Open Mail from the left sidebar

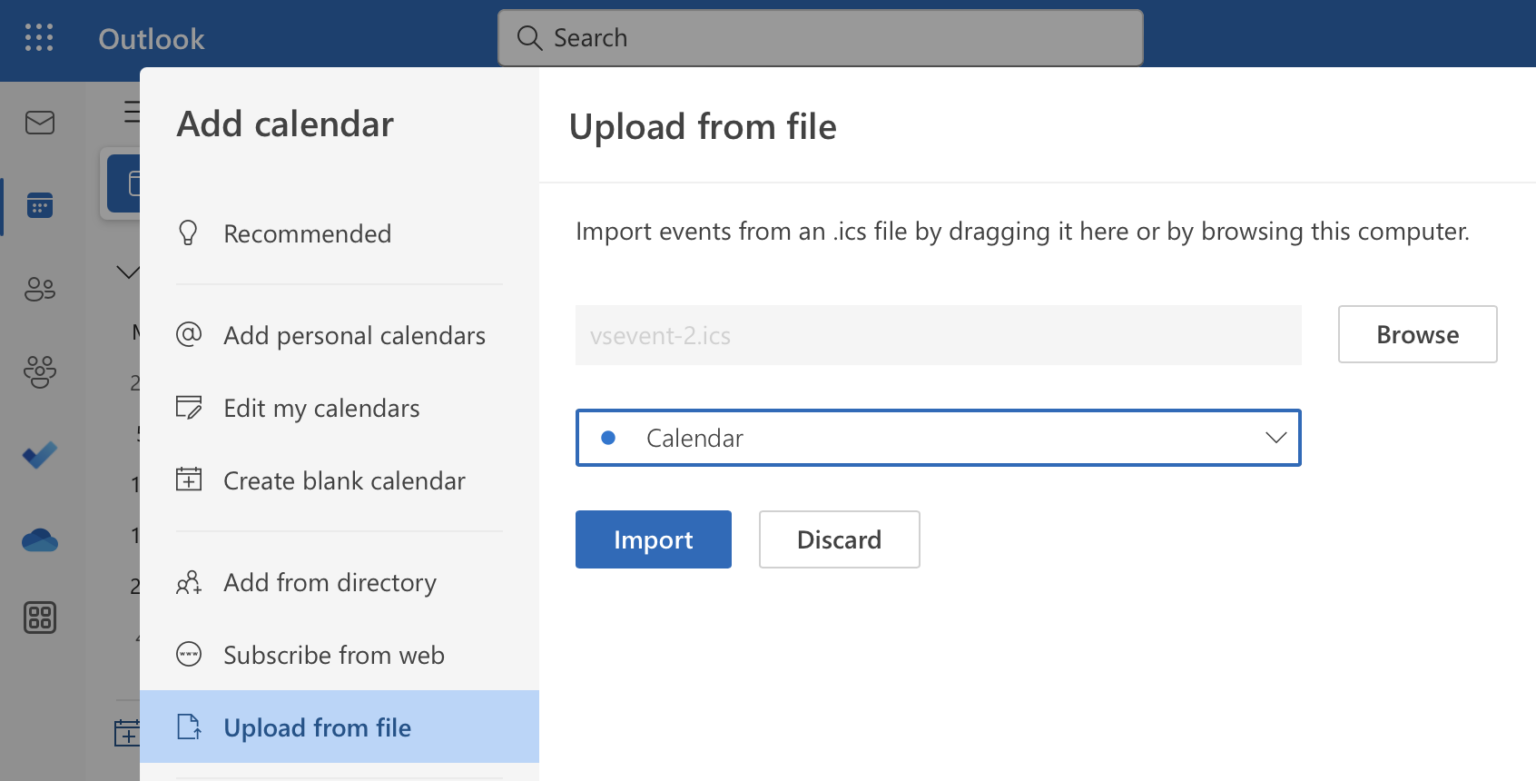pyautogui.click(x=39, y=123)
